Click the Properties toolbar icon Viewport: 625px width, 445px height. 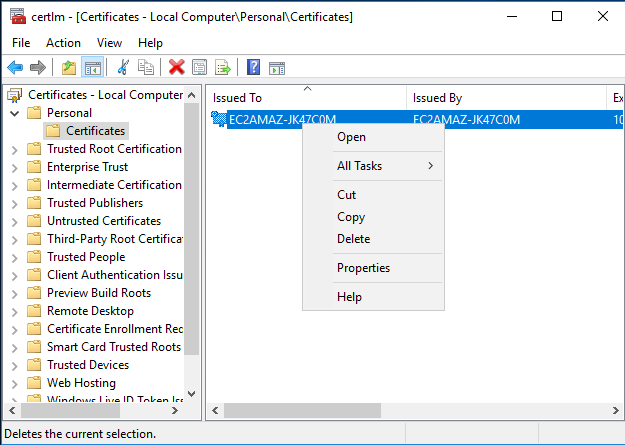199,67
